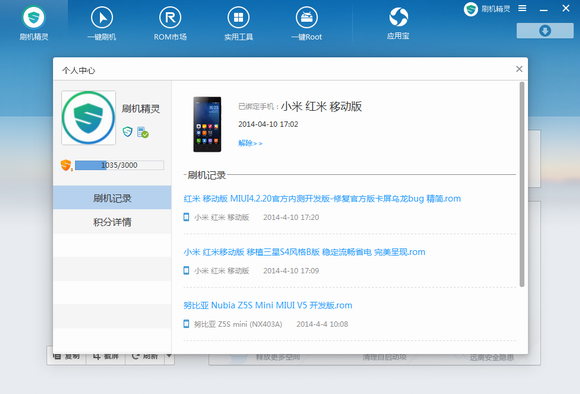
Task: Select the 刷机记录 sidebar tab
Action: [112, 198]
